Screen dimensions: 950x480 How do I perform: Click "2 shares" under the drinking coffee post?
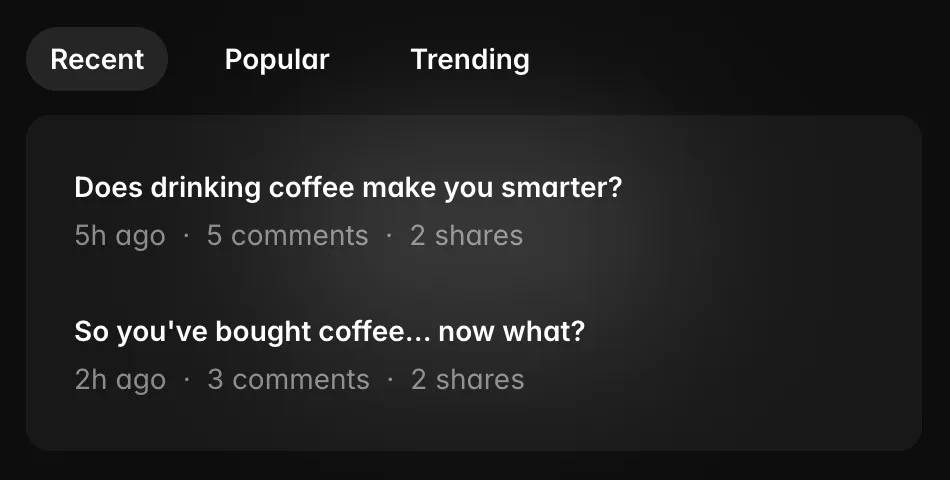[466, 236]
